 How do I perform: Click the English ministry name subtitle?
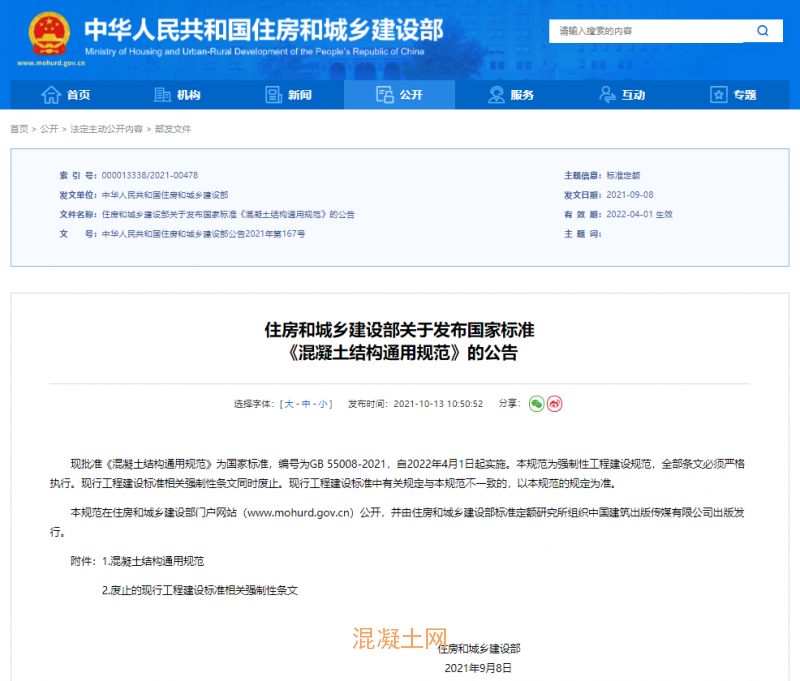coord(255,52)
